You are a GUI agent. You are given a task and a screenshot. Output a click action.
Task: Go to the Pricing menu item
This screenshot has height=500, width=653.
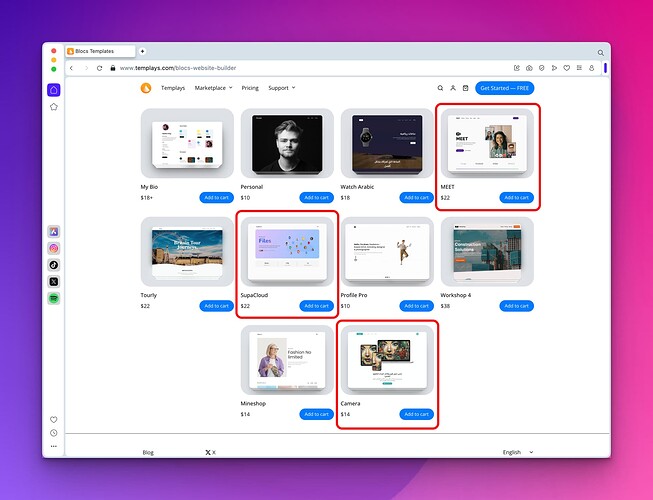pos(250,88)
